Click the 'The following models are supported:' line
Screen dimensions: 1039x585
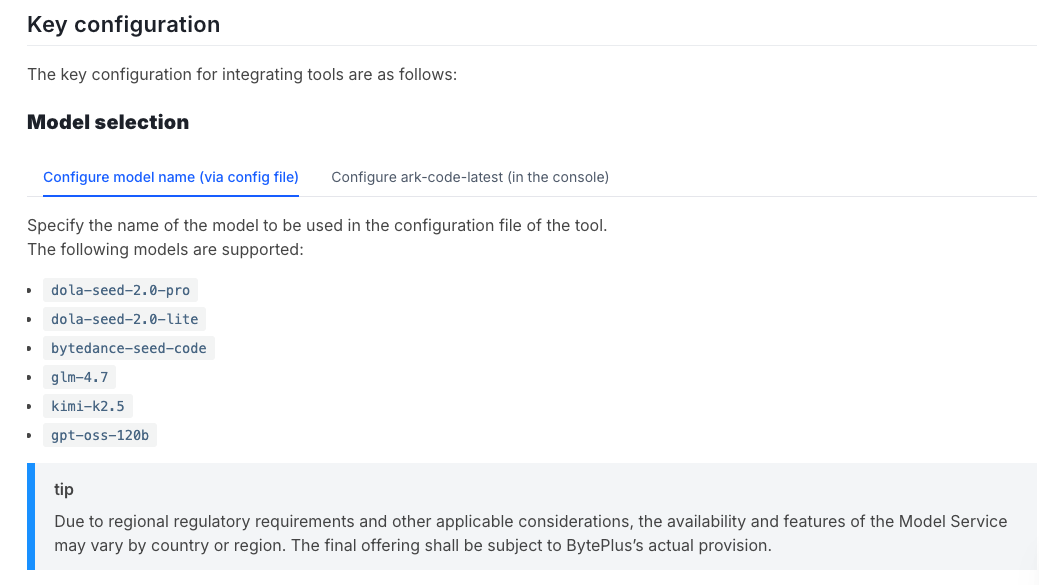165,250
